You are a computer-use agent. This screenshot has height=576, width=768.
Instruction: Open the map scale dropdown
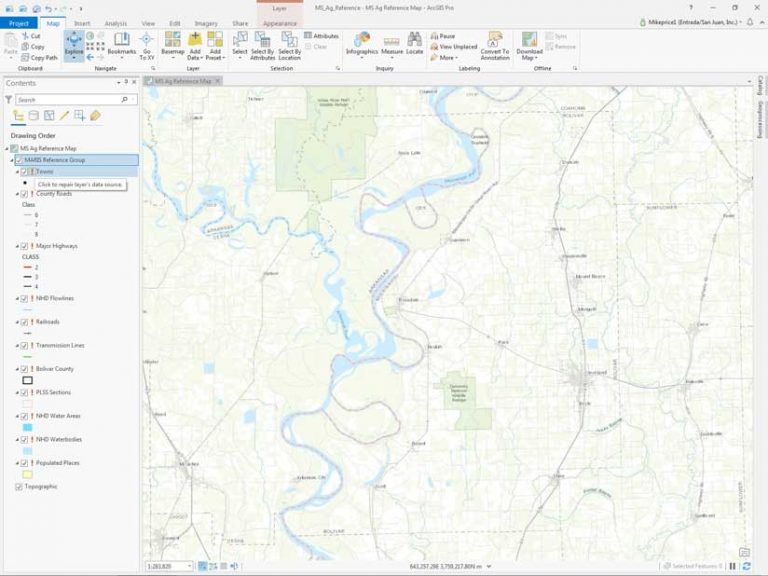pos(189,566)
